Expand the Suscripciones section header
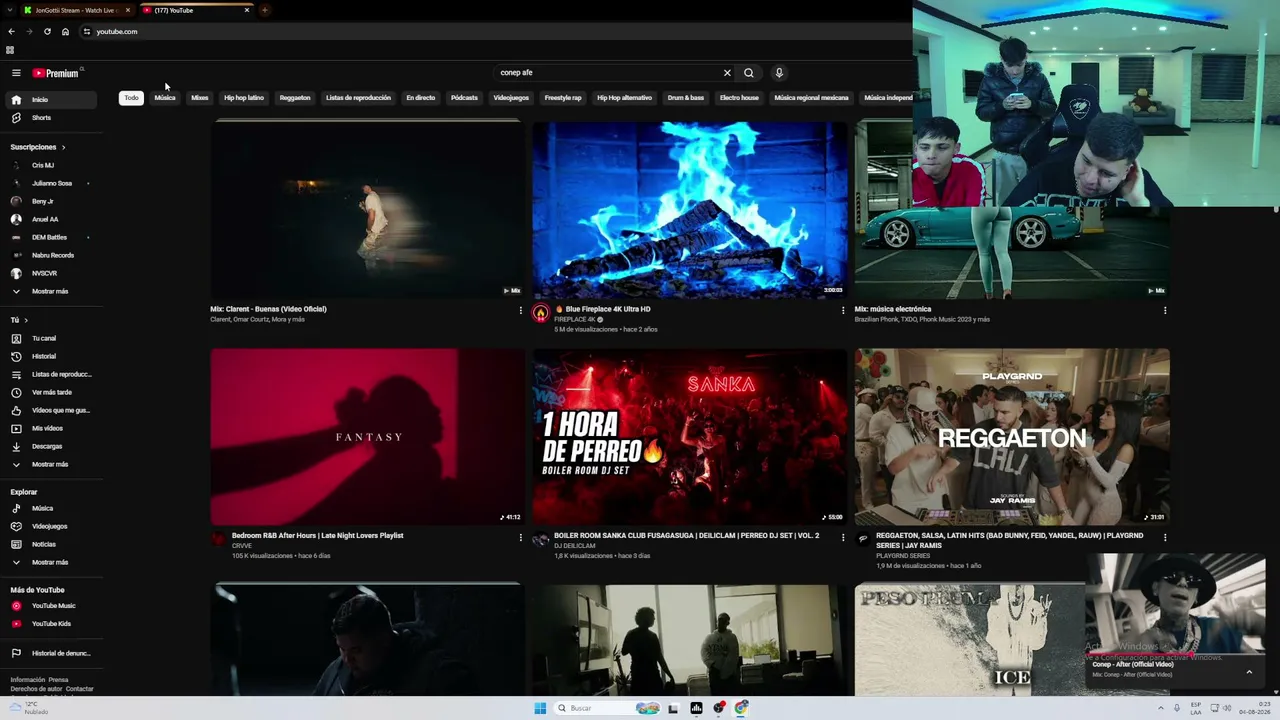 tap(38, 147)
